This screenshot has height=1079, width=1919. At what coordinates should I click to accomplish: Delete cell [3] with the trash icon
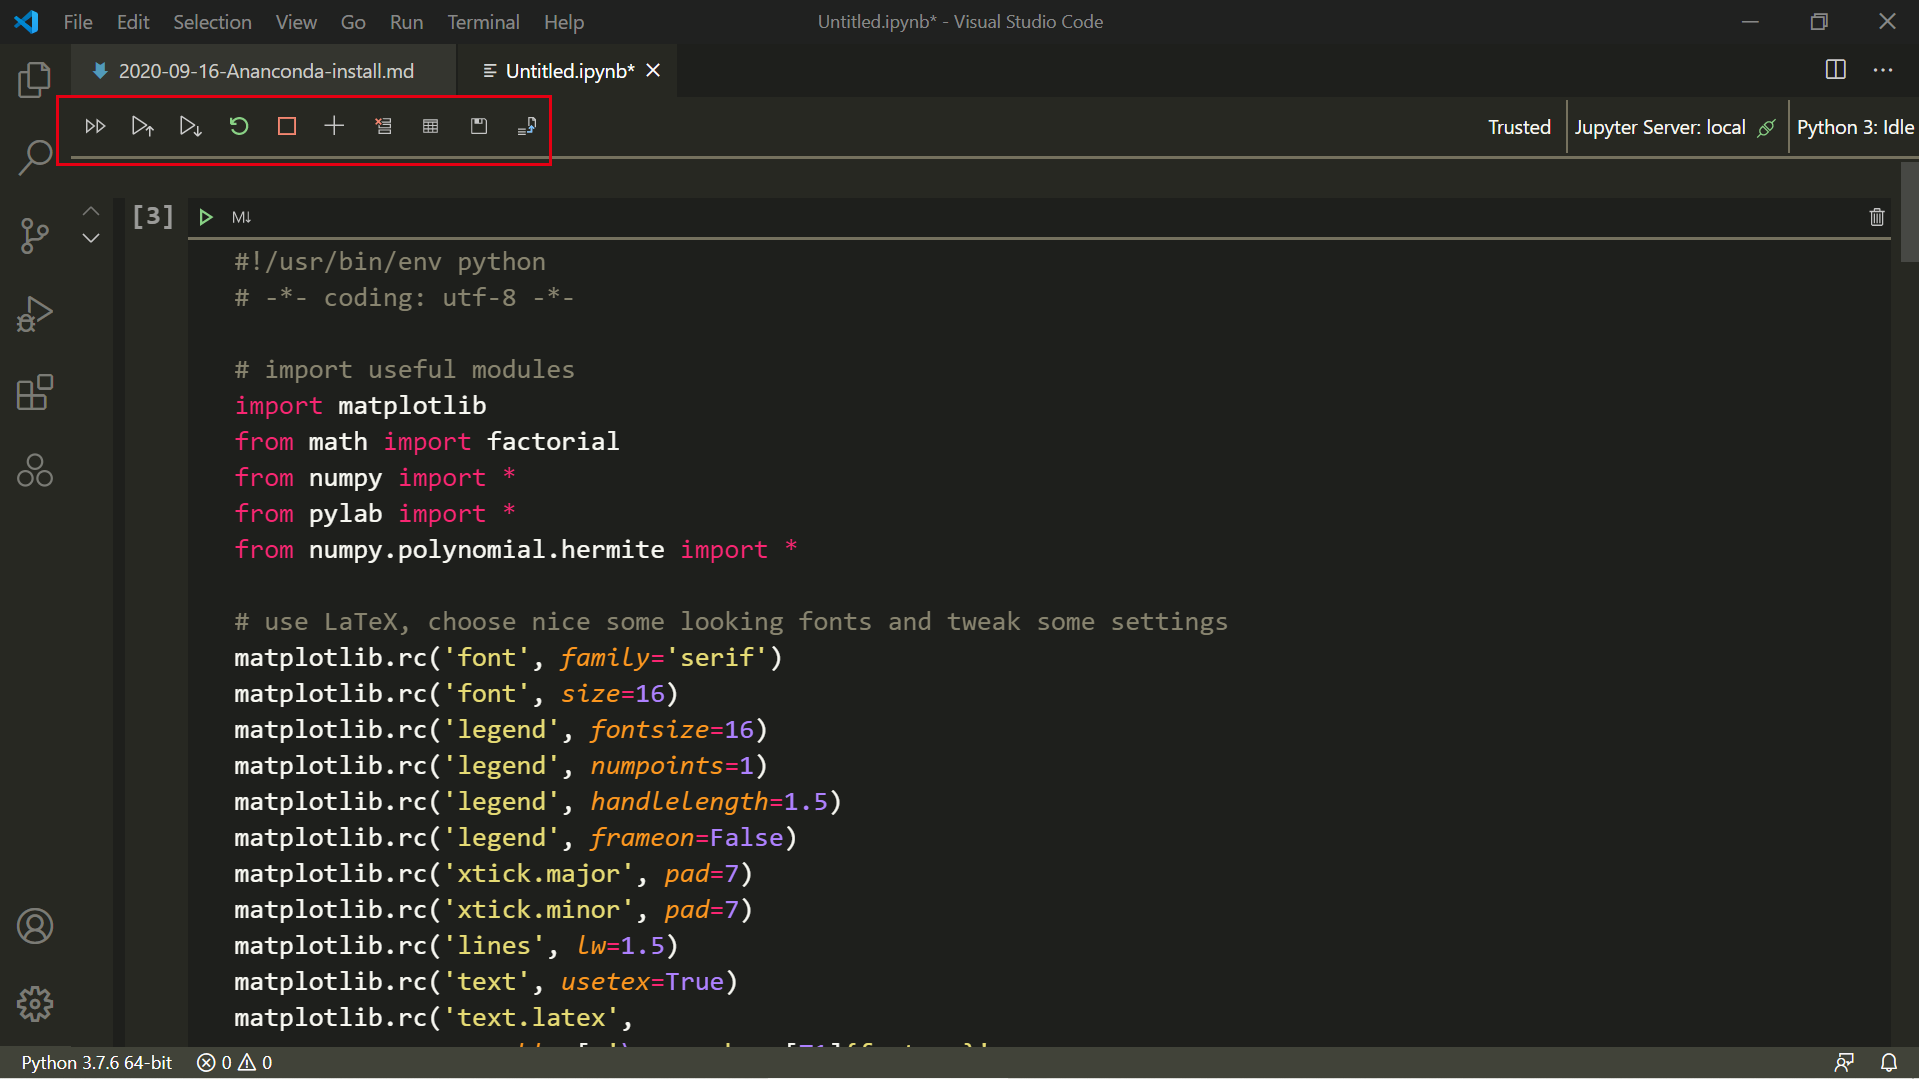(x=1877, y=217)
